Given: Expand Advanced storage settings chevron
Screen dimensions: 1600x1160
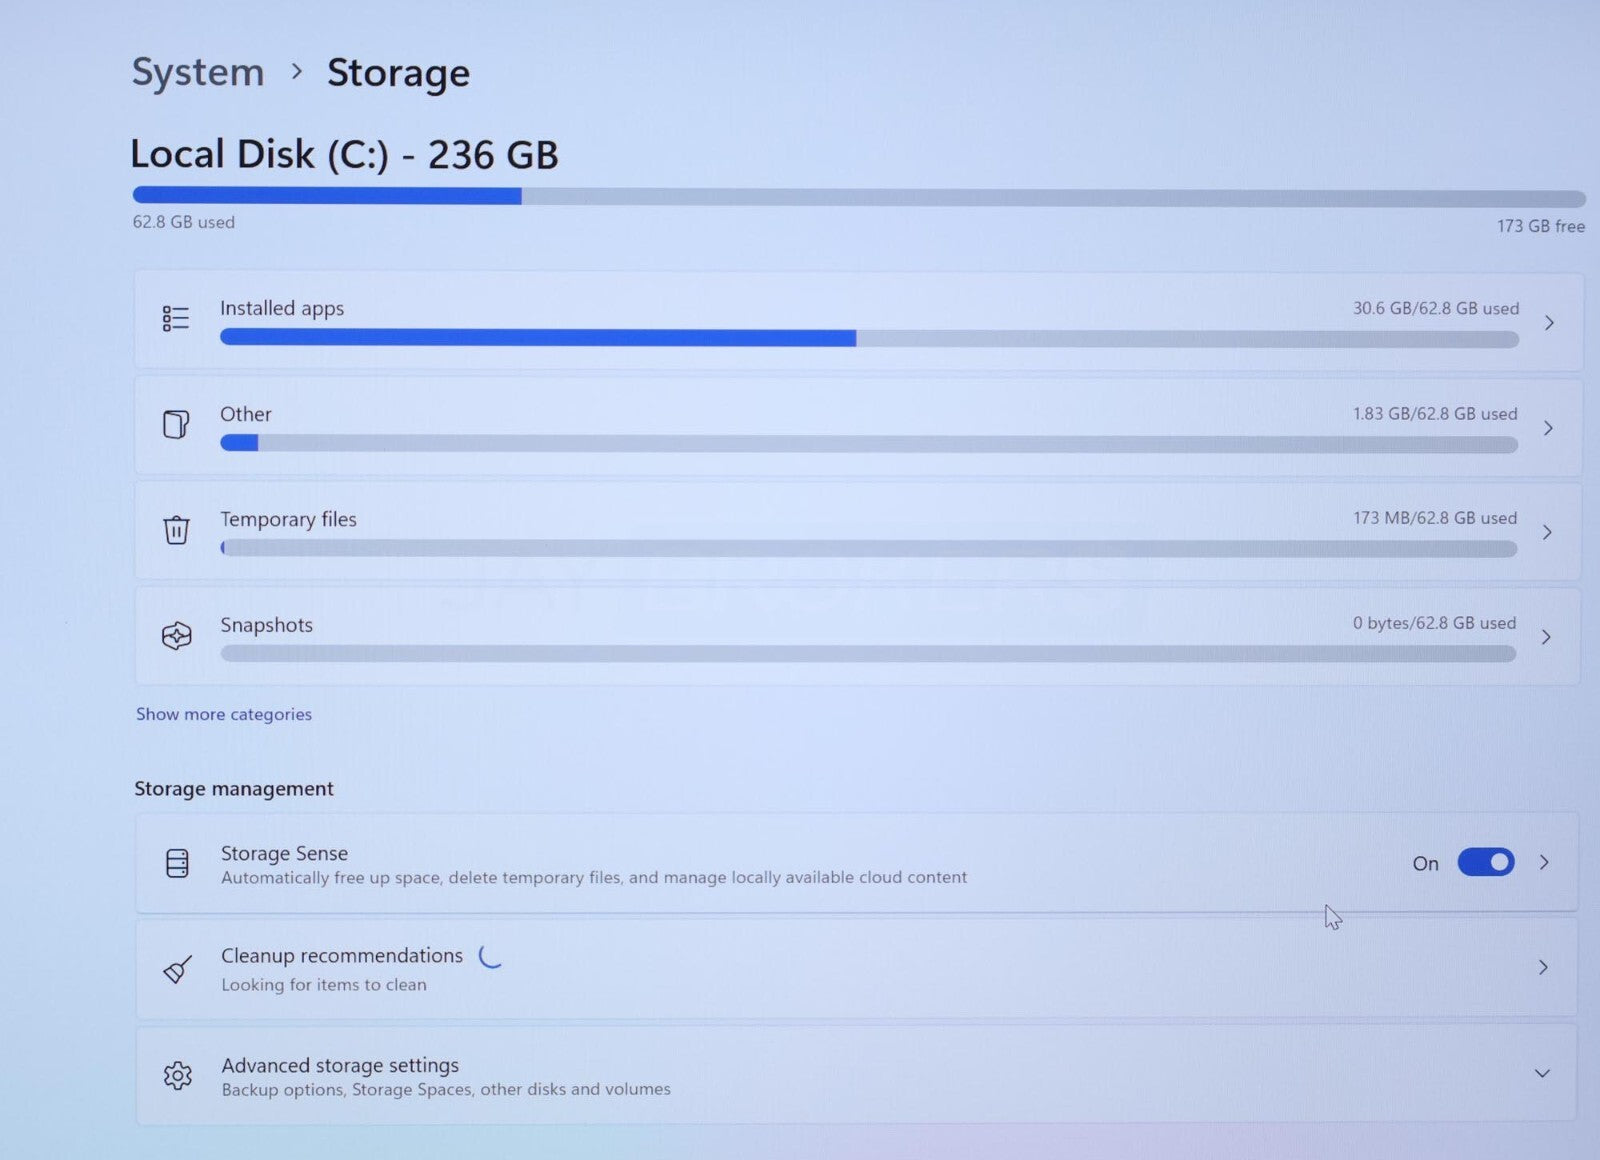Looking at the screenshot, I should tap(1542, 1073).
